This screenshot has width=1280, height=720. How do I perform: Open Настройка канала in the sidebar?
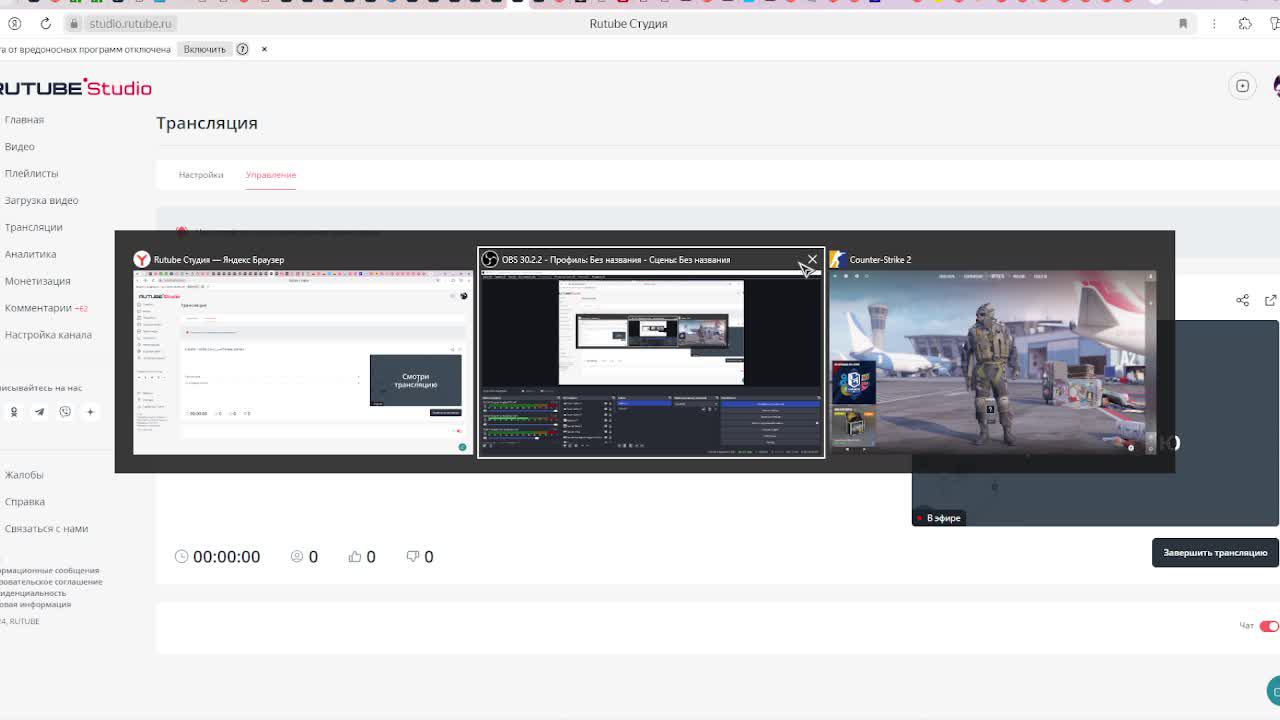point(48,335)
